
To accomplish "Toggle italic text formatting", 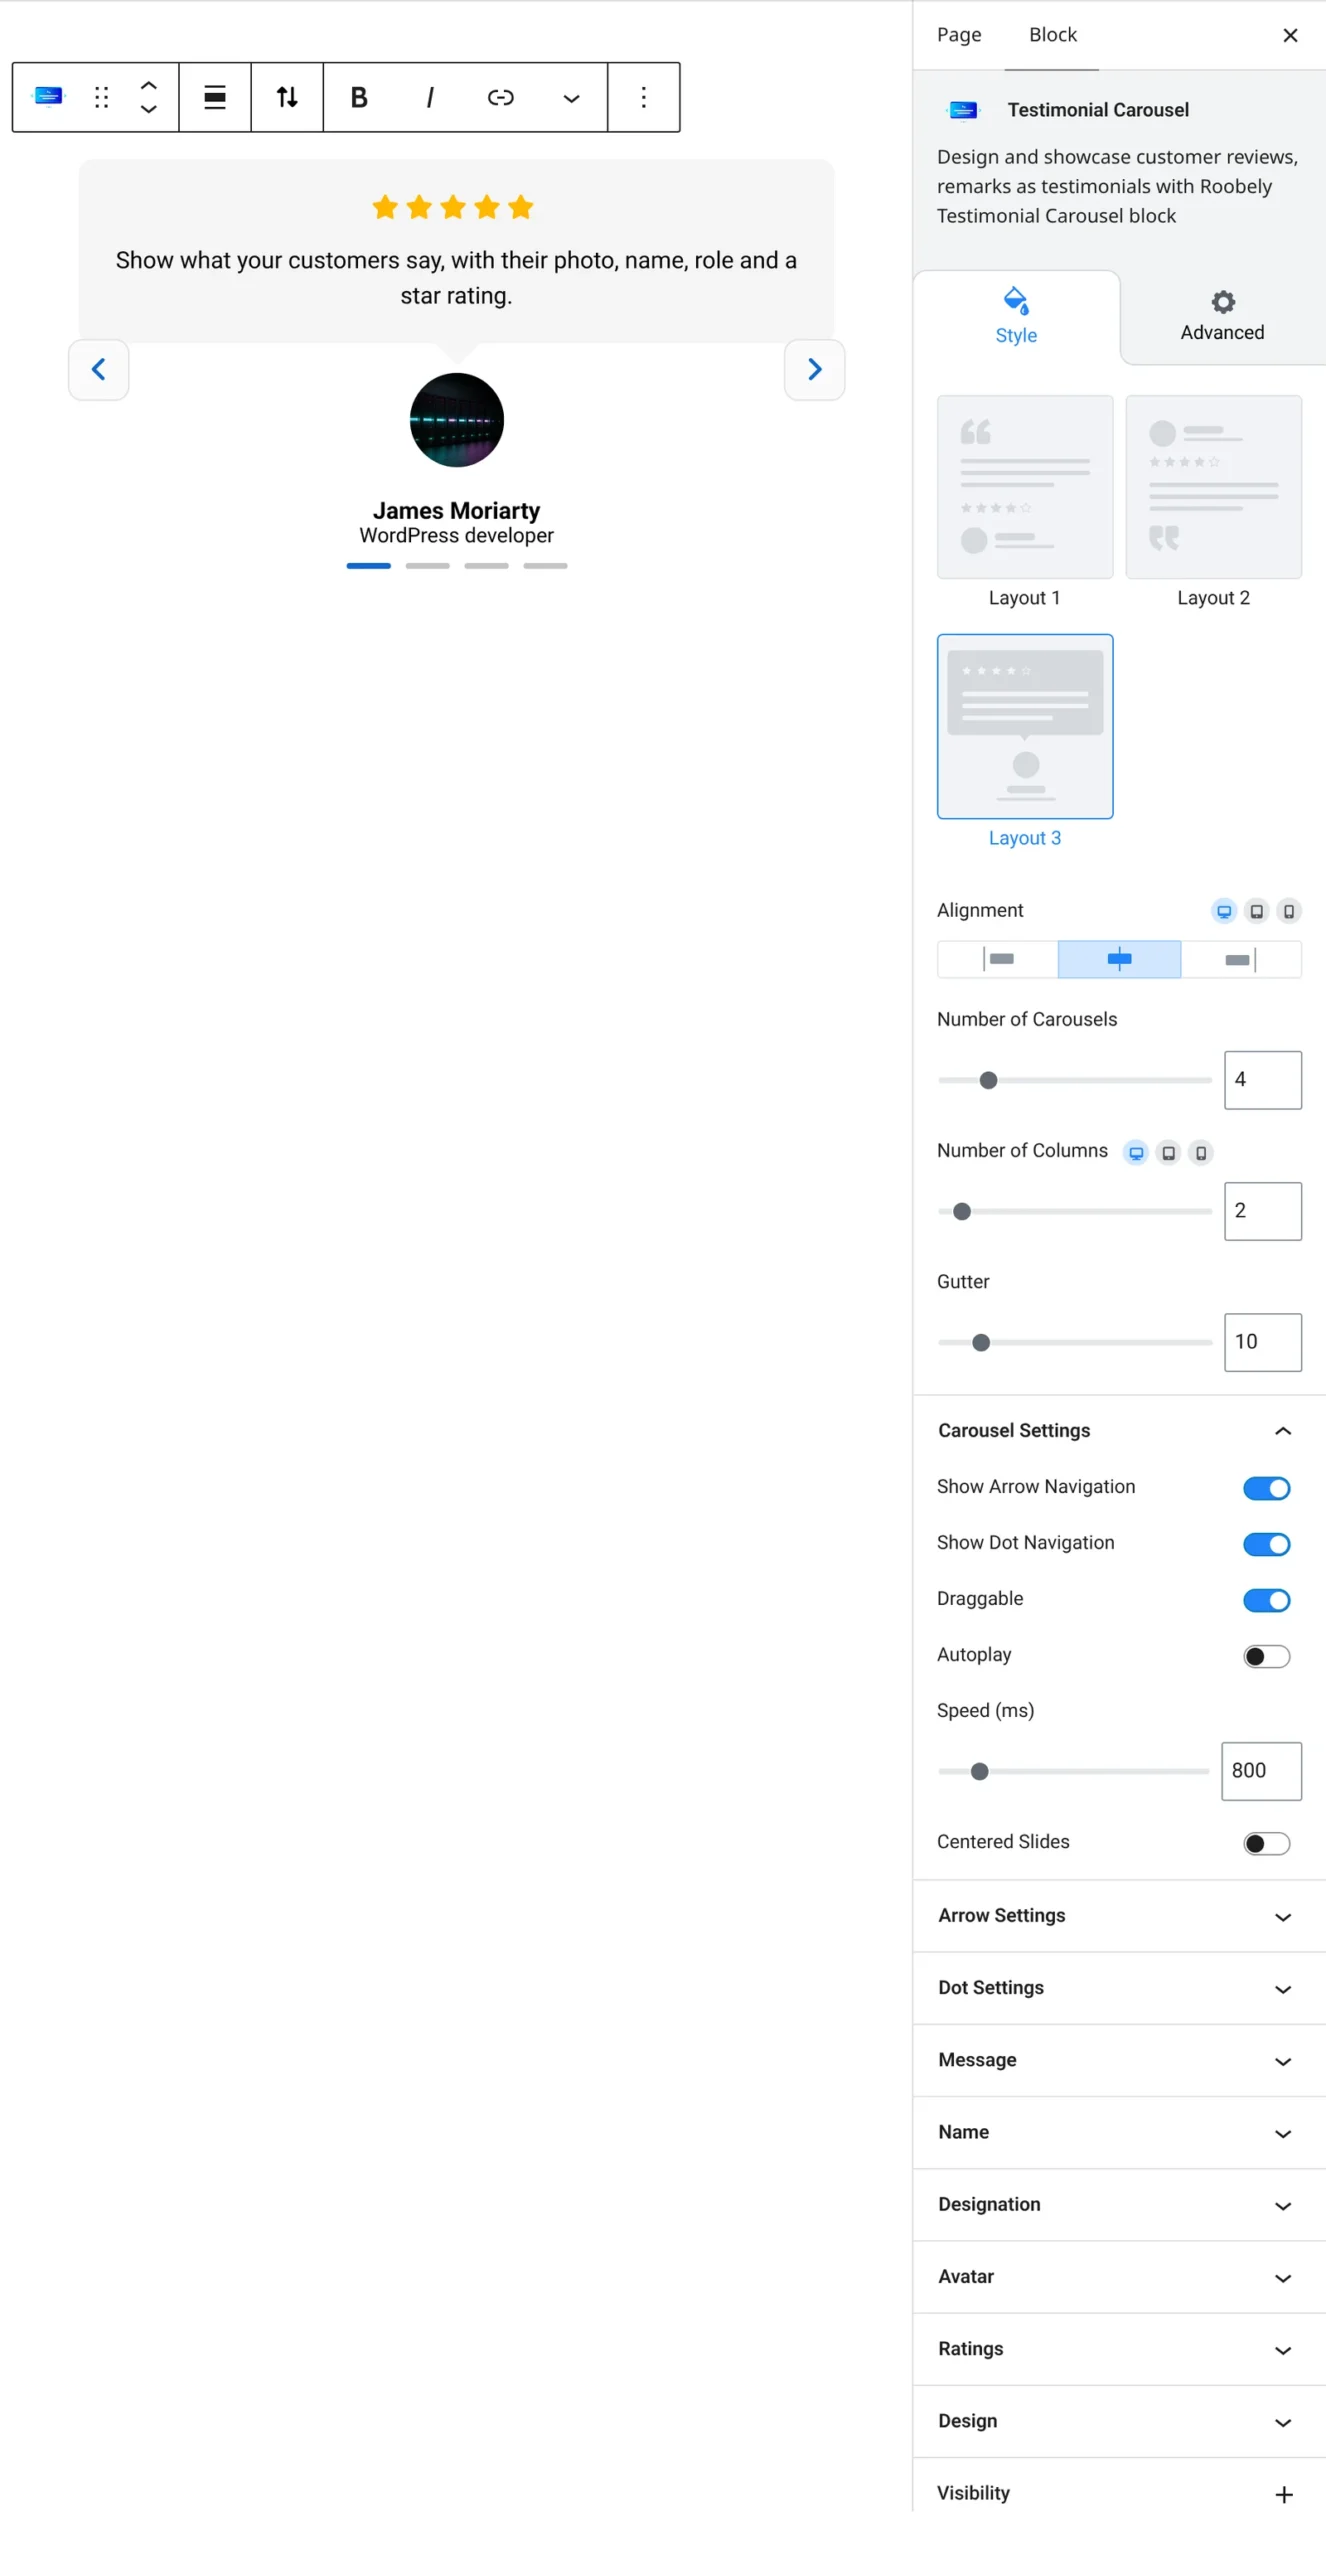I will [430, 97].
